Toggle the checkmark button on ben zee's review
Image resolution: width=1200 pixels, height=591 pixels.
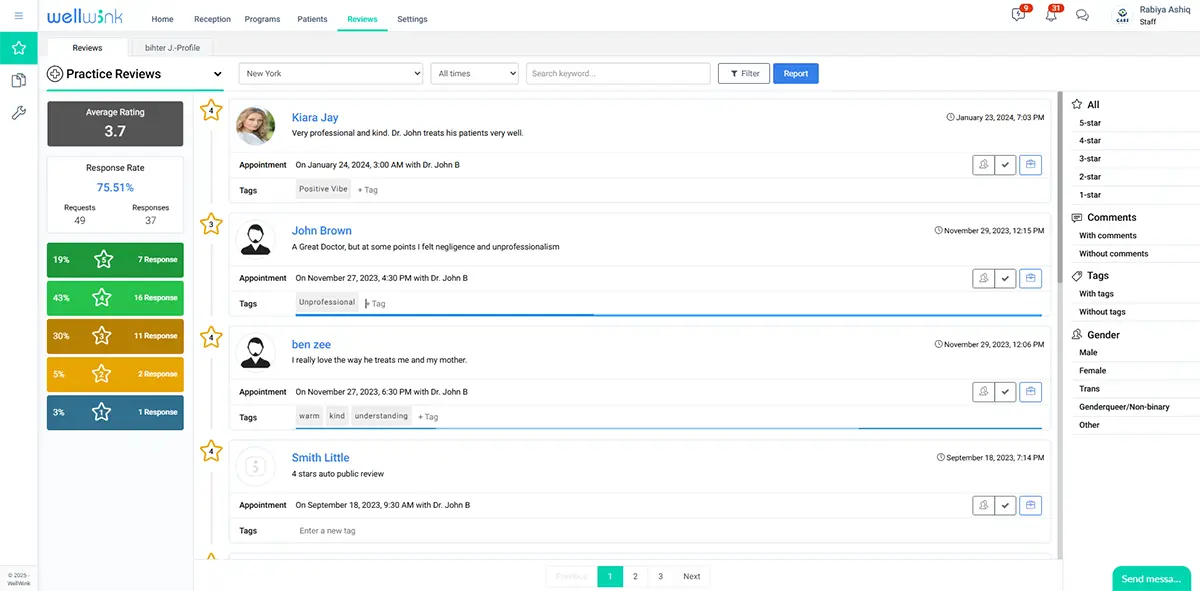click(x=1006, y=392)
